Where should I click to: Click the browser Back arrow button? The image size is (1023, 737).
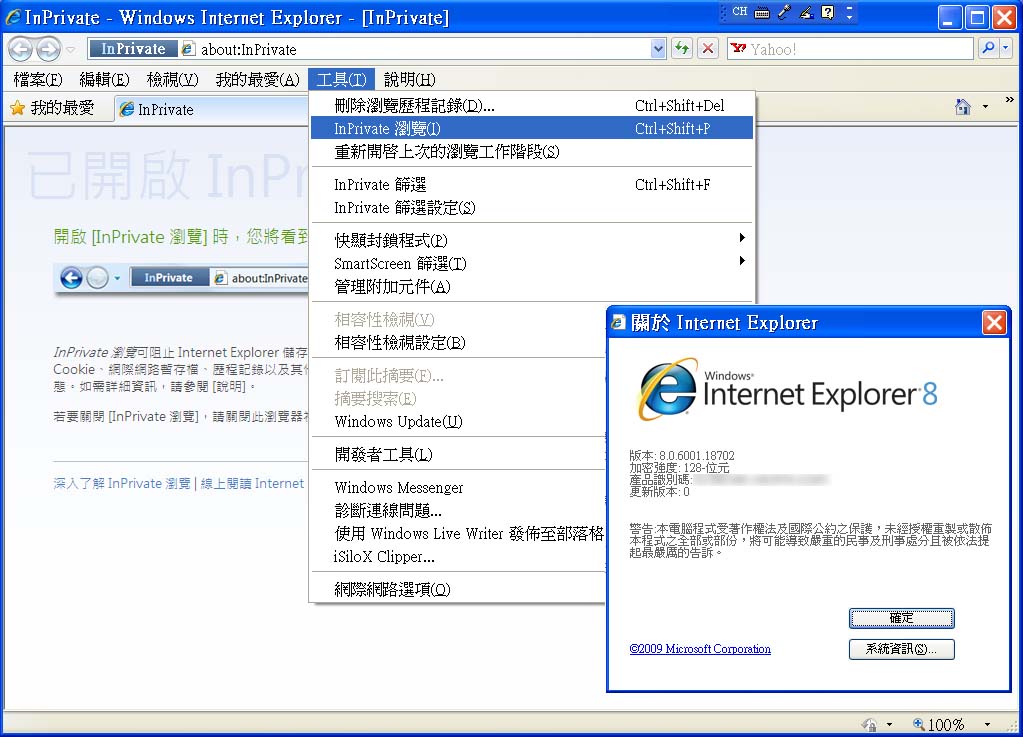pyautogui.click(x=21, y=49)
